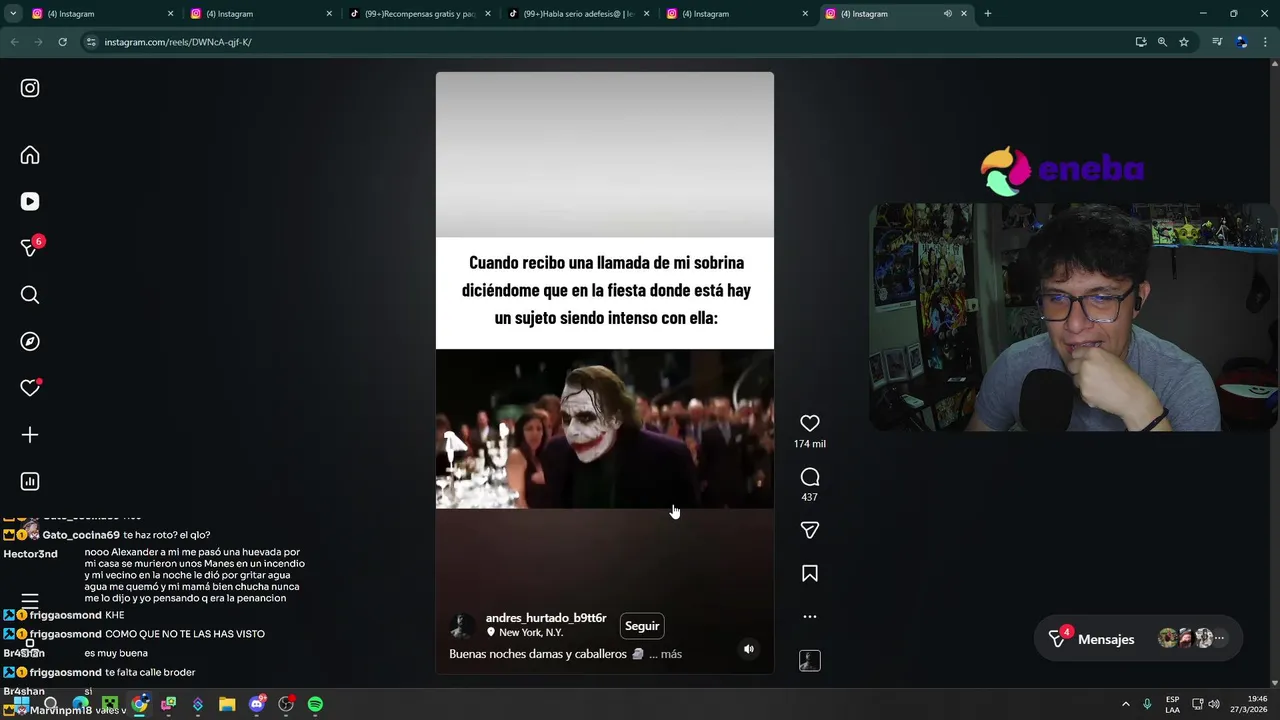Open tab search dropdown arrow
Image resolution: width=1280 pixels, height=720 pixels.
[13, 14]
